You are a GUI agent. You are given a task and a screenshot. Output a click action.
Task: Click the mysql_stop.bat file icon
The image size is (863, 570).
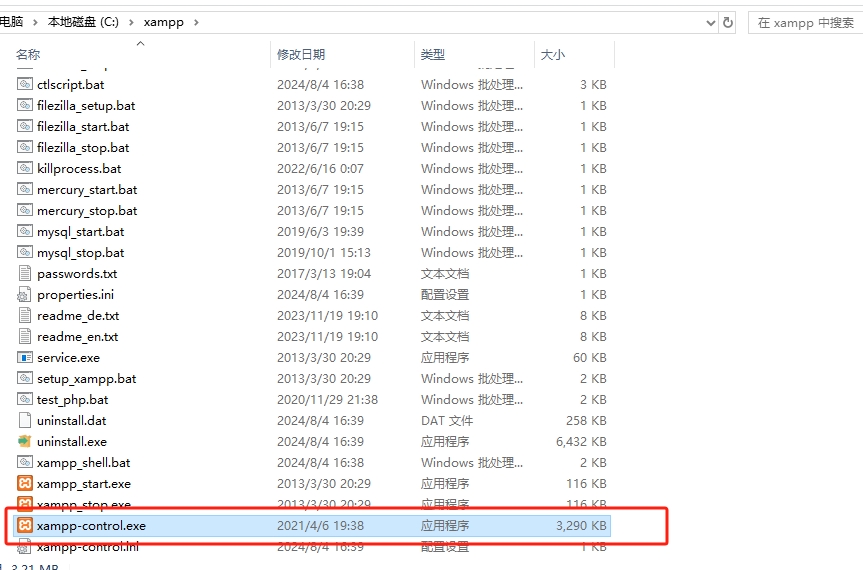pyautogui.click(x=25, y=253)
